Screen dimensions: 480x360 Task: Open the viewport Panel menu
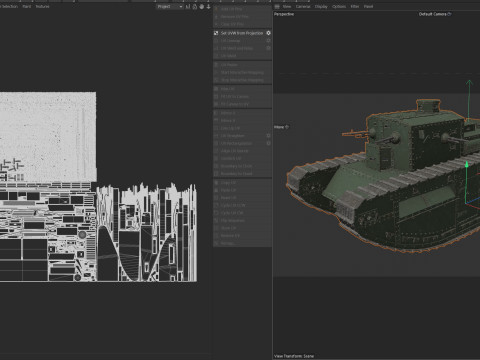[368, 6]
